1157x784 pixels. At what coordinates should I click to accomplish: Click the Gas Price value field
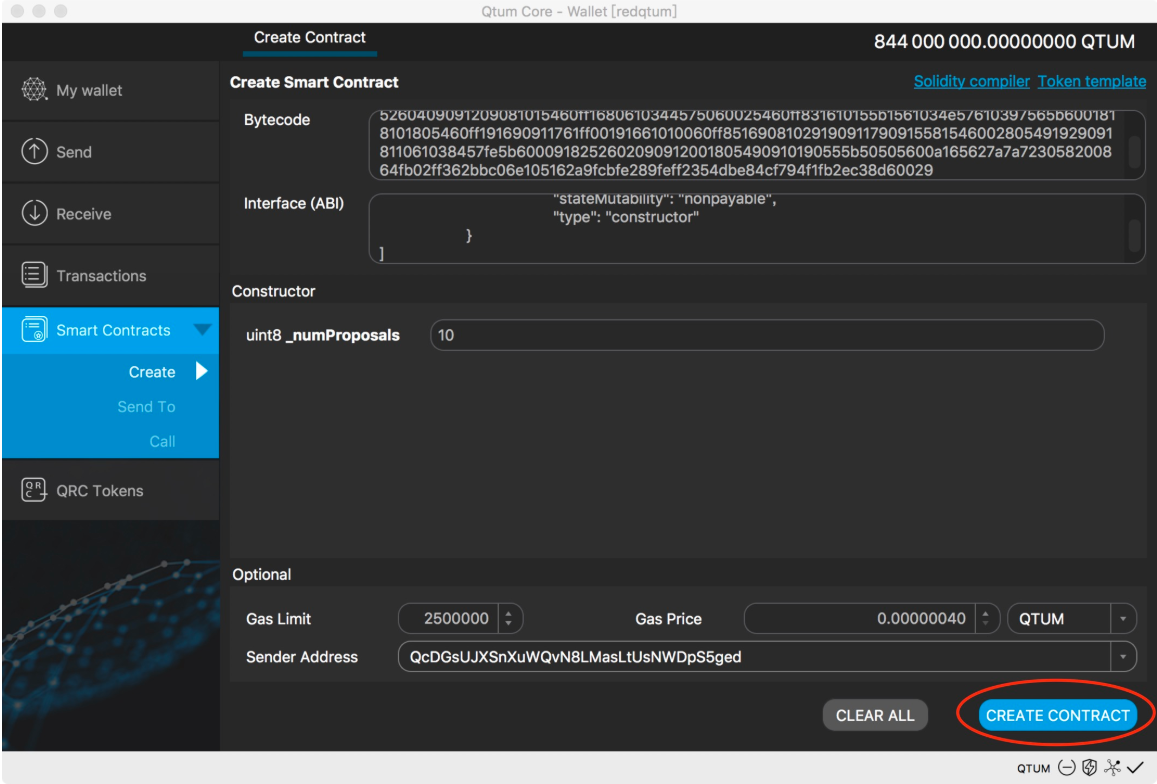click(x=860, y=619)
